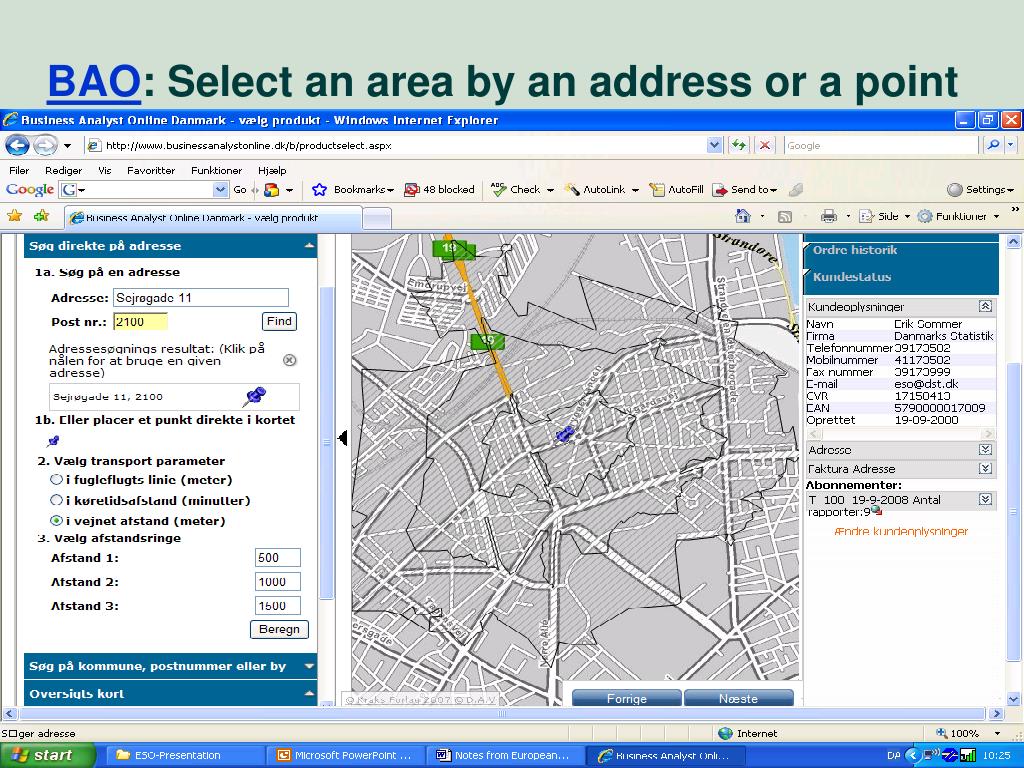Open the Hjælp menu
This screenshot has width=1024, height=768.
click(272, 170)
